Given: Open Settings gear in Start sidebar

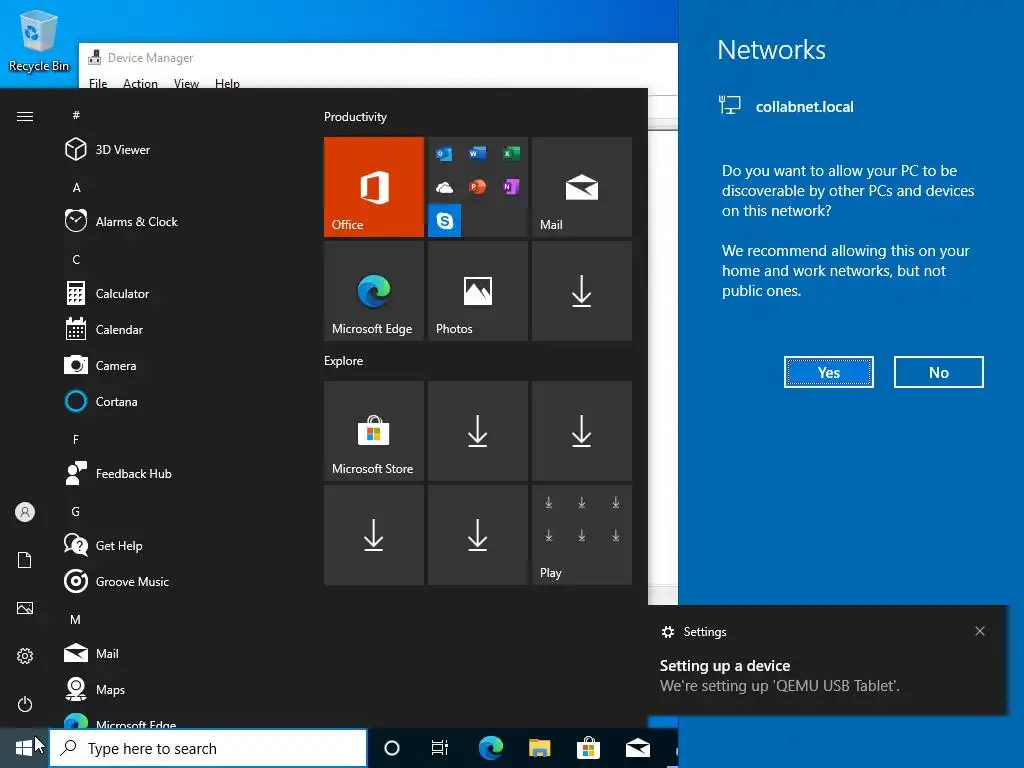Looking at the screenshot, I should (x=25, y=656).
